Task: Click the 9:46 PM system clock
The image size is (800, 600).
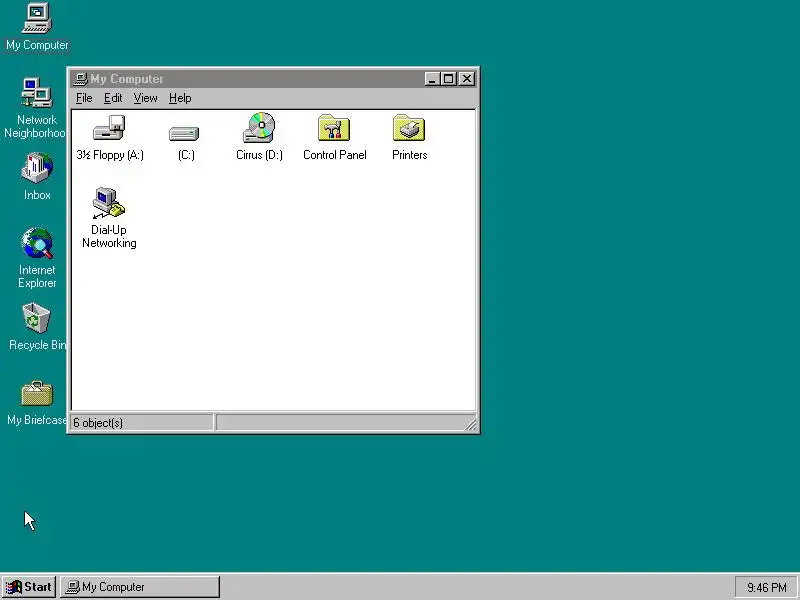Action: click(x=766, y=588)
